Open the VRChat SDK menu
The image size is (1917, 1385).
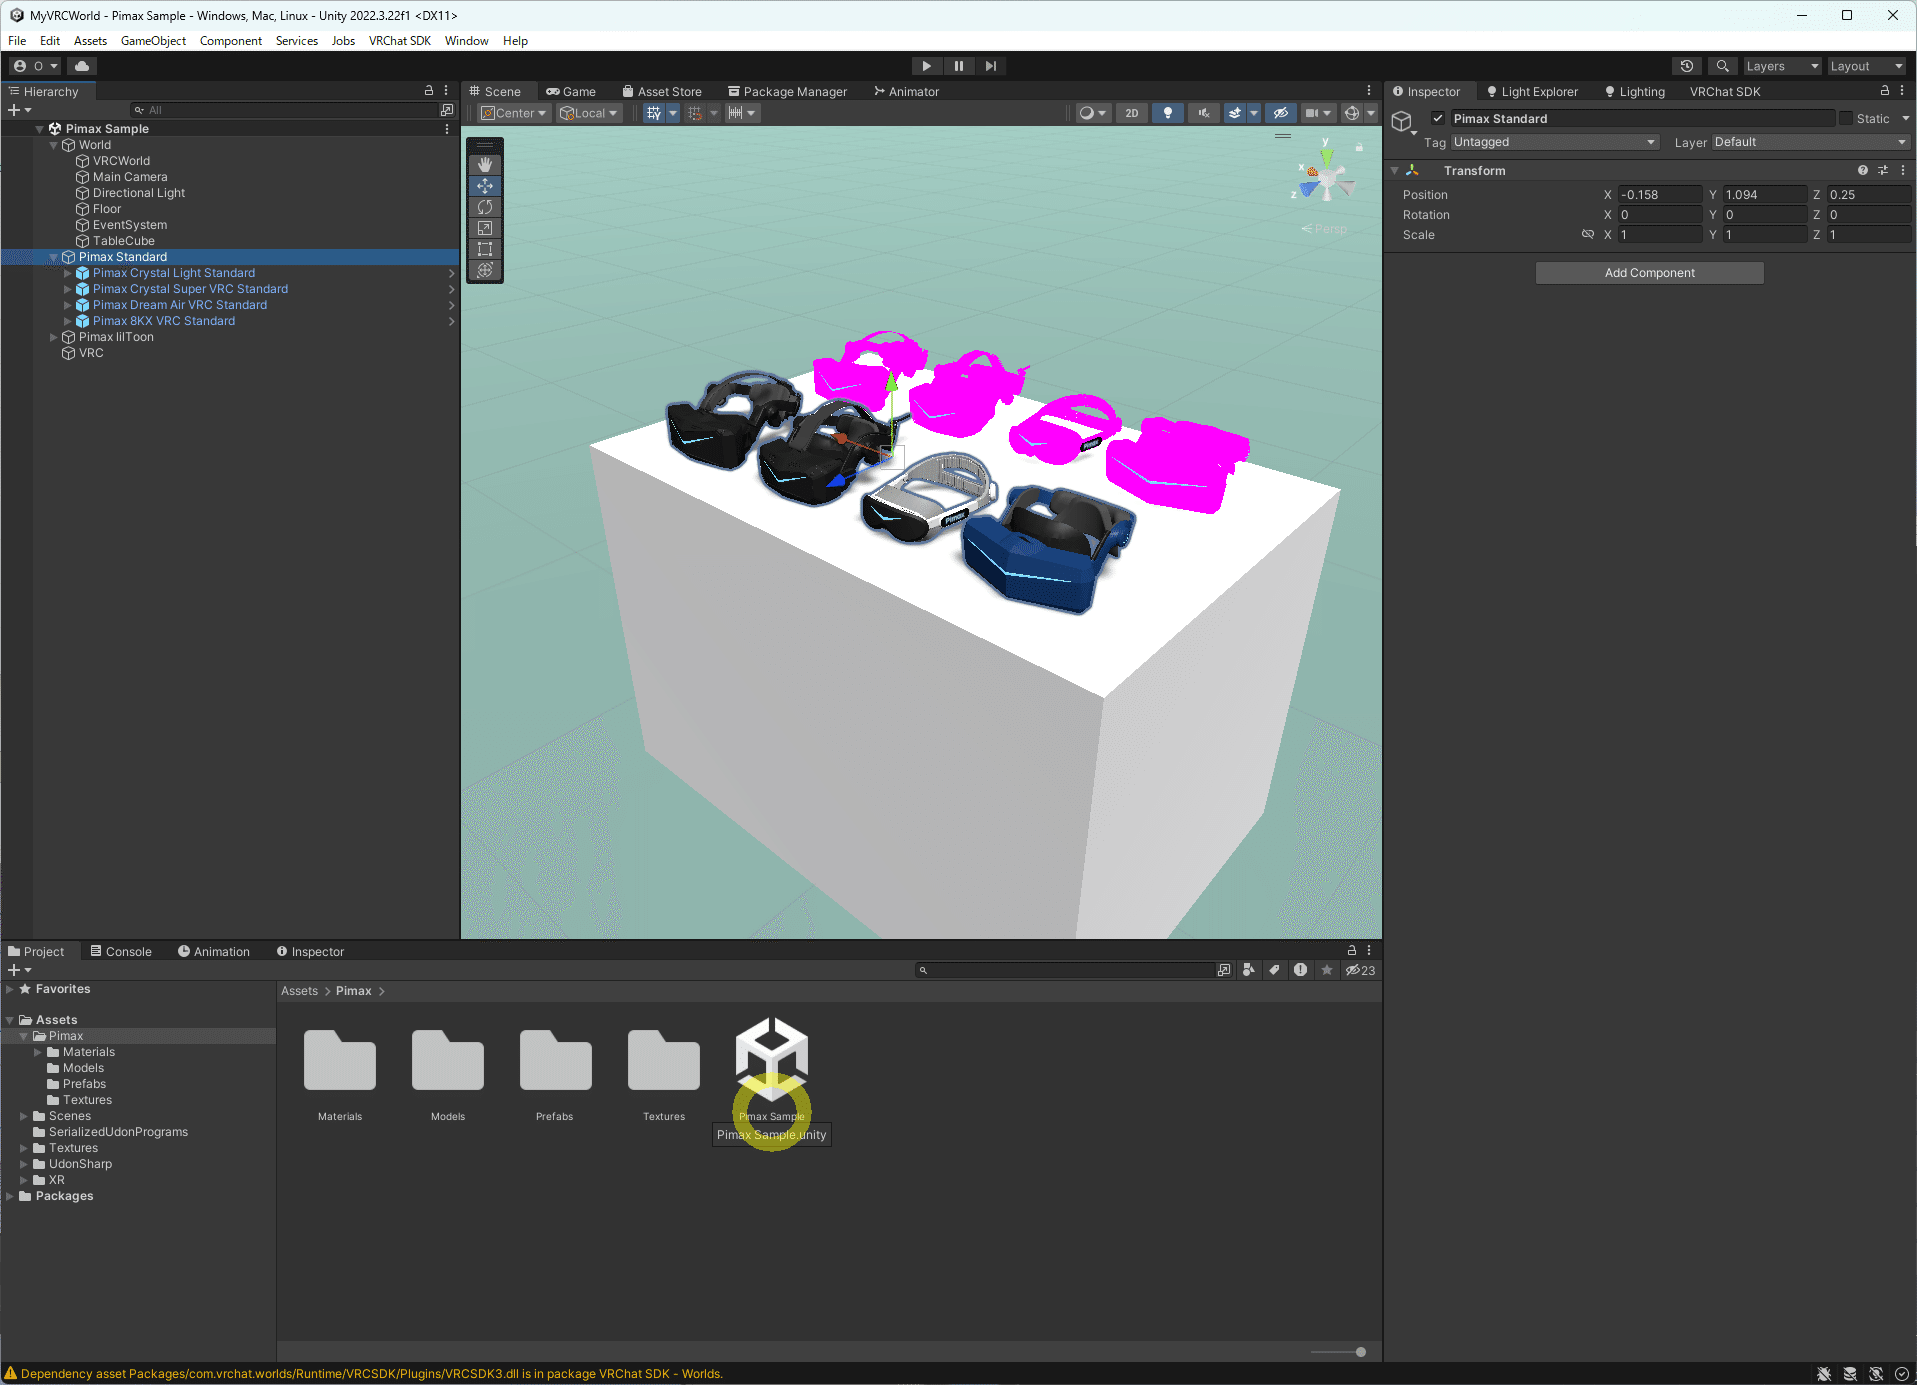coord(400,41)
